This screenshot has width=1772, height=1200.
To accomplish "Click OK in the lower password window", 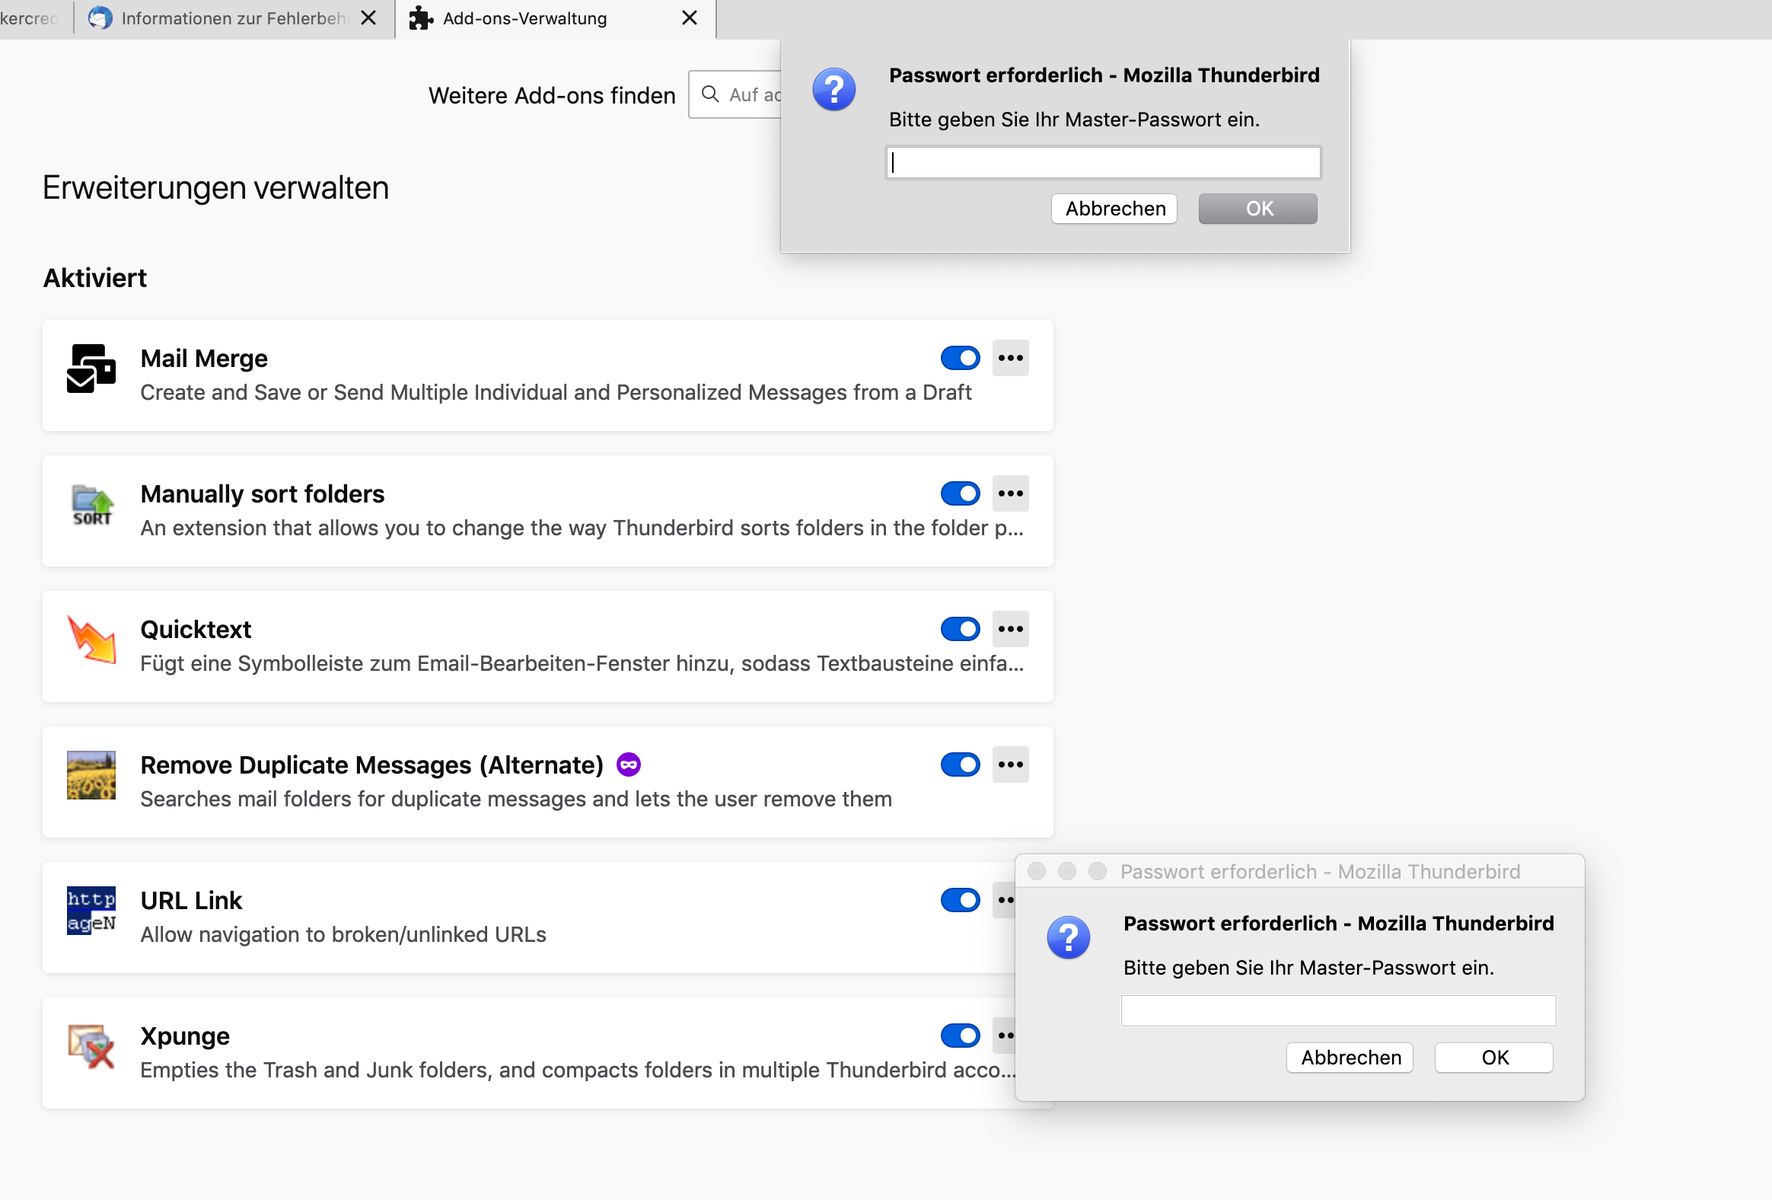I will [x=1494, y=1058].
